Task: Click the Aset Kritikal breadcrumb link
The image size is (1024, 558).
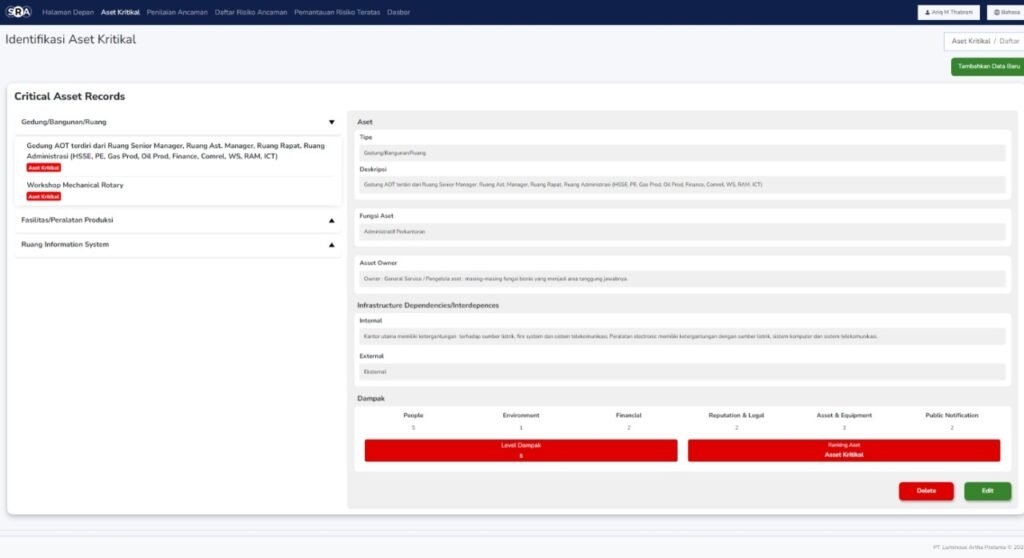Action: (x=970, y=41)
